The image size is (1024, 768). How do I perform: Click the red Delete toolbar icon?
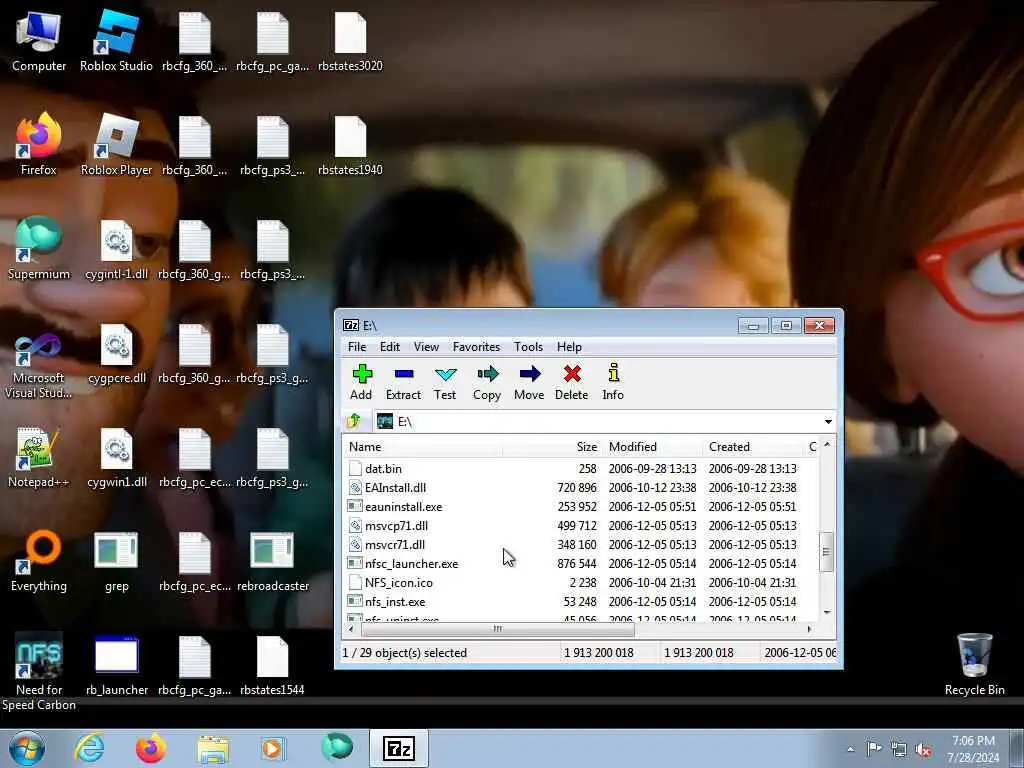(571, 381)
